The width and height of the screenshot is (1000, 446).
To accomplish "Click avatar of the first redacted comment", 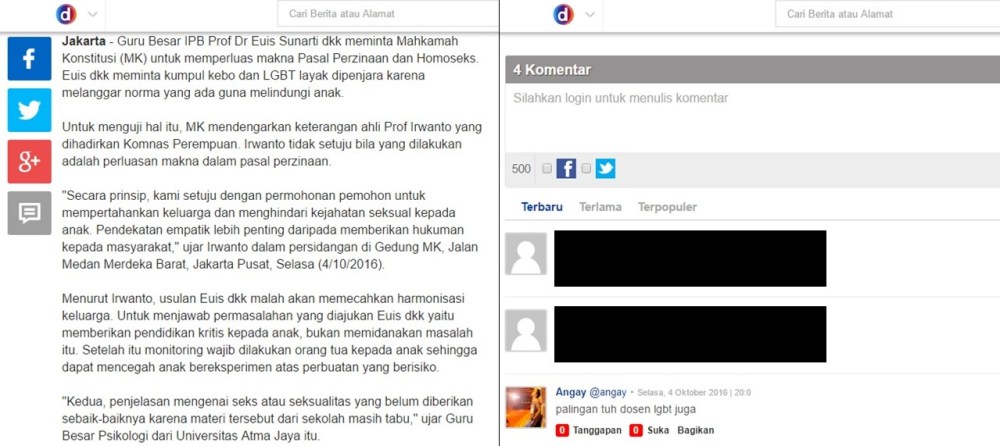I will point(526,254).
